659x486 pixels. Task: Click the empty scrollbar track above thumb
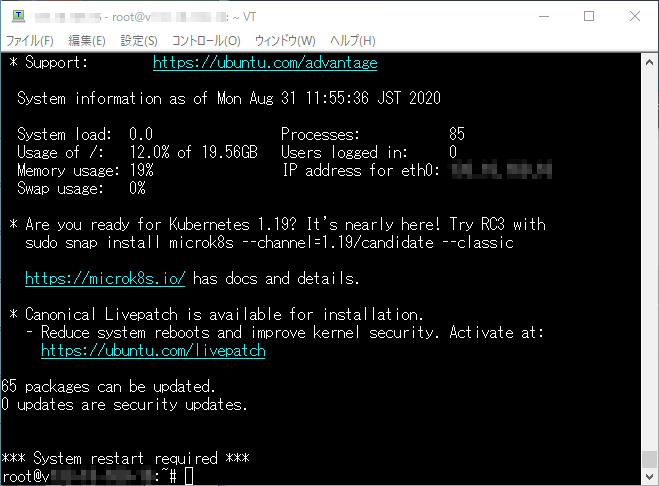click(650, 250)
